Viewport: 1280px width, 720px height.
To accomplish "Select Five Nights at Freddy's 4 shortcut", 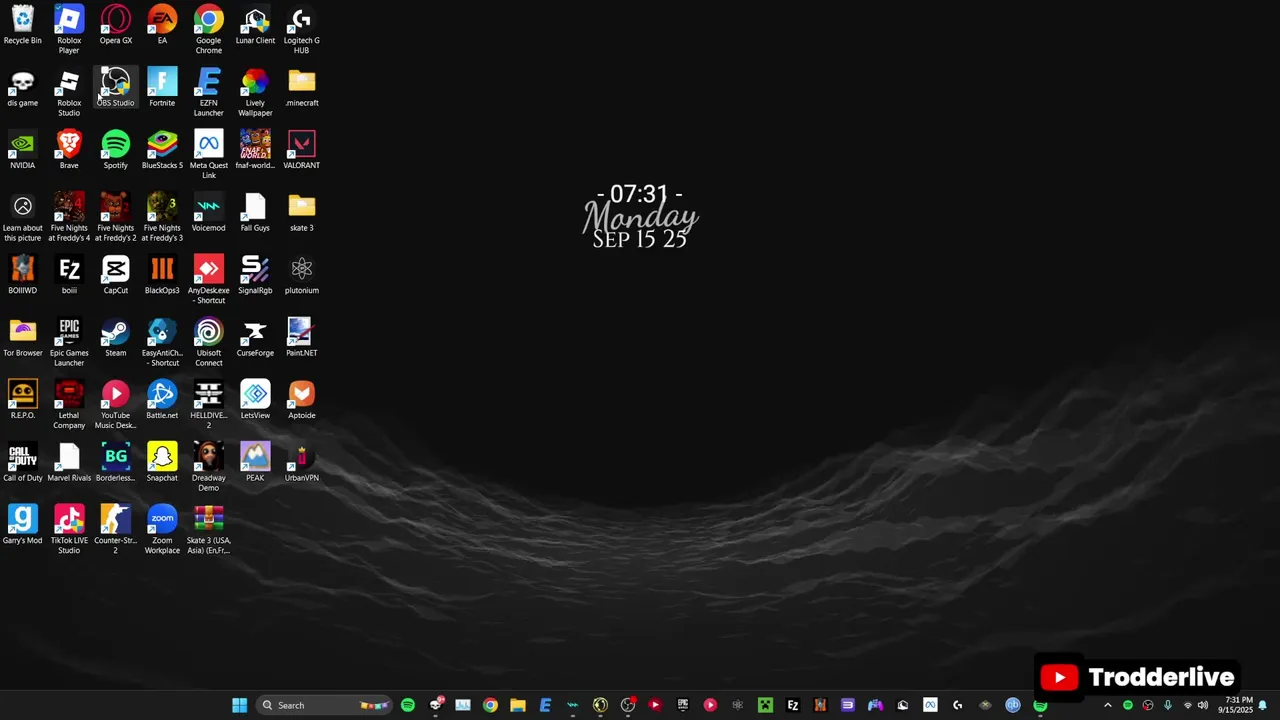I will 69,218.
